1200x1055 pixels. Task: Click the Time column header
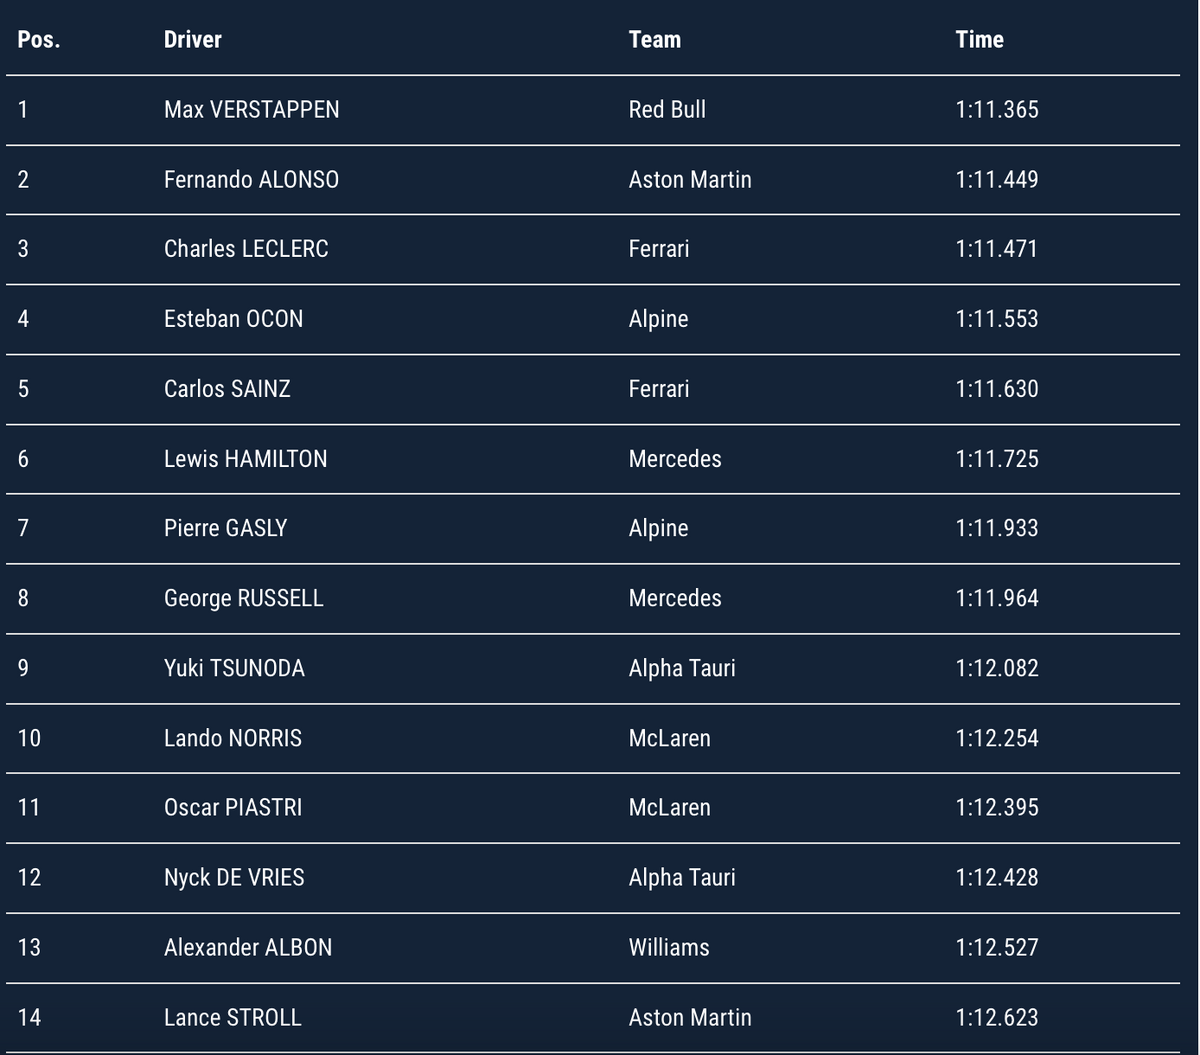[979, 40]
